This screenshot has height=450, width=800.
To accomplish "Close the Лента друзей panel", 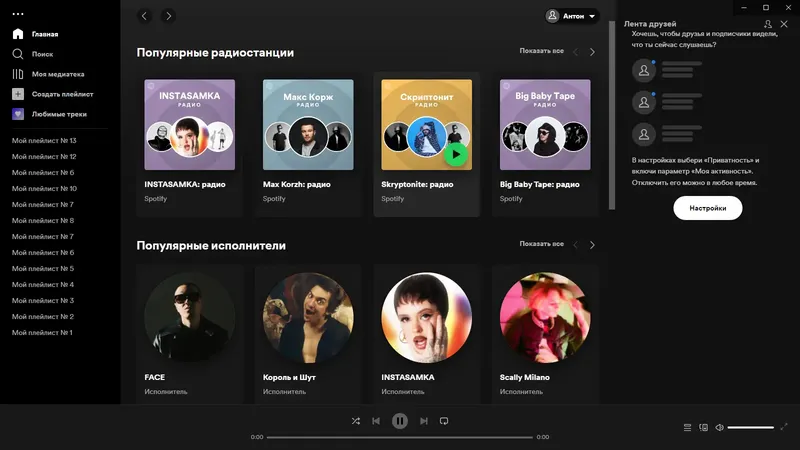I will [x=784, y=24].
